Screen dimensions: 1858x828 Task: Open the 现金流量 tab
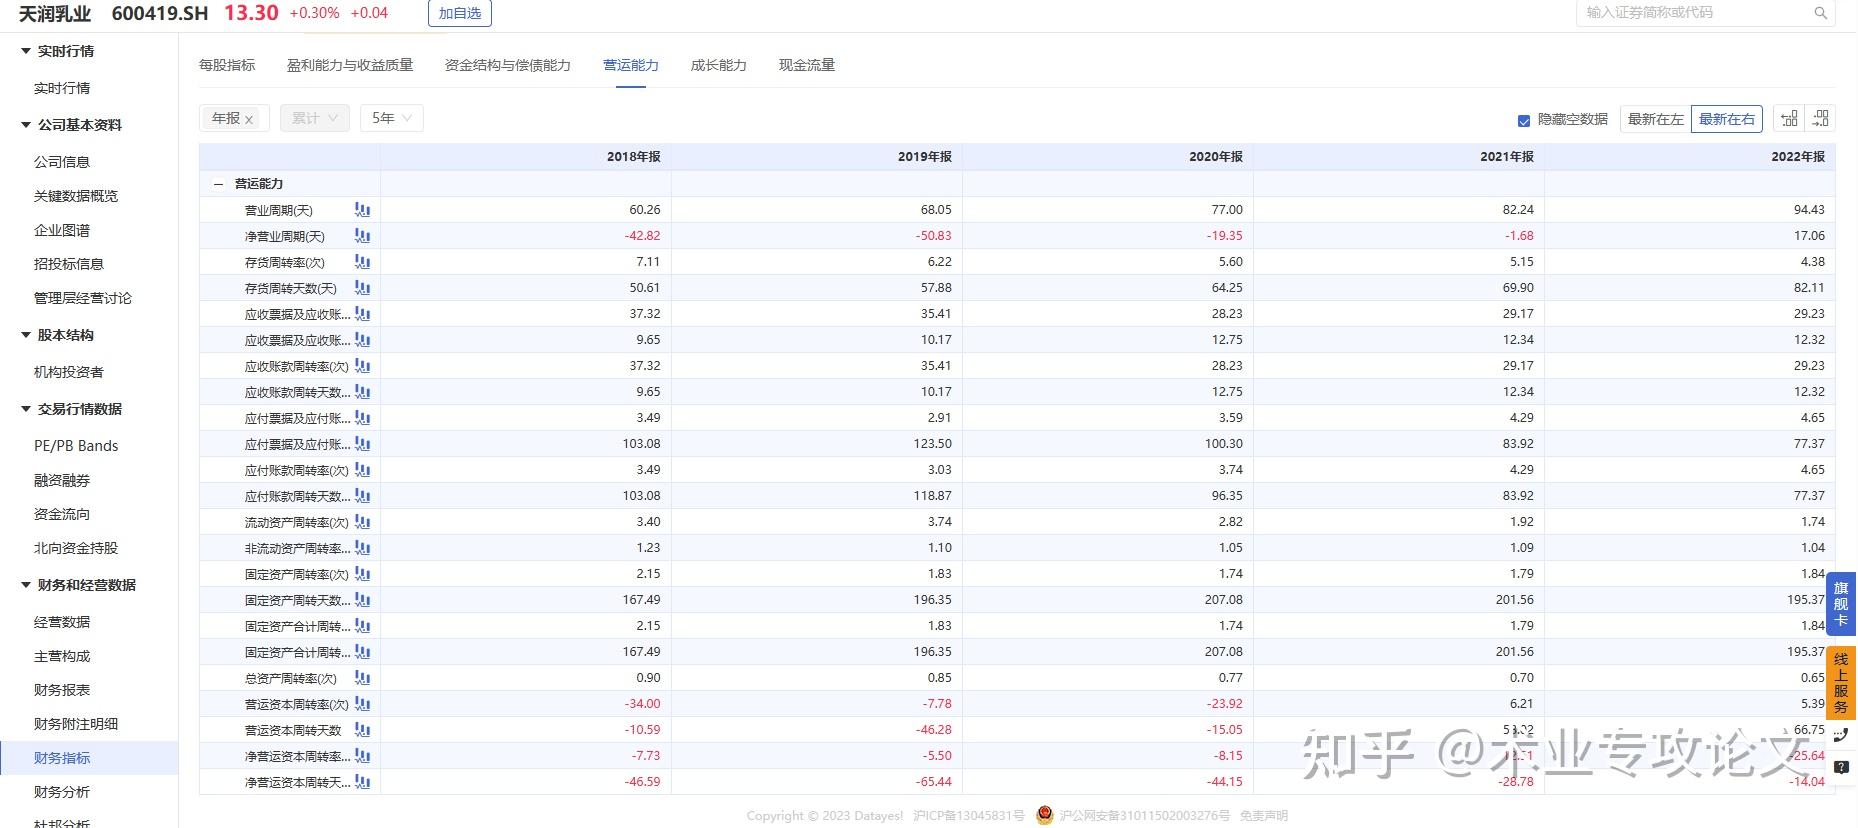(x=806, y=65)
